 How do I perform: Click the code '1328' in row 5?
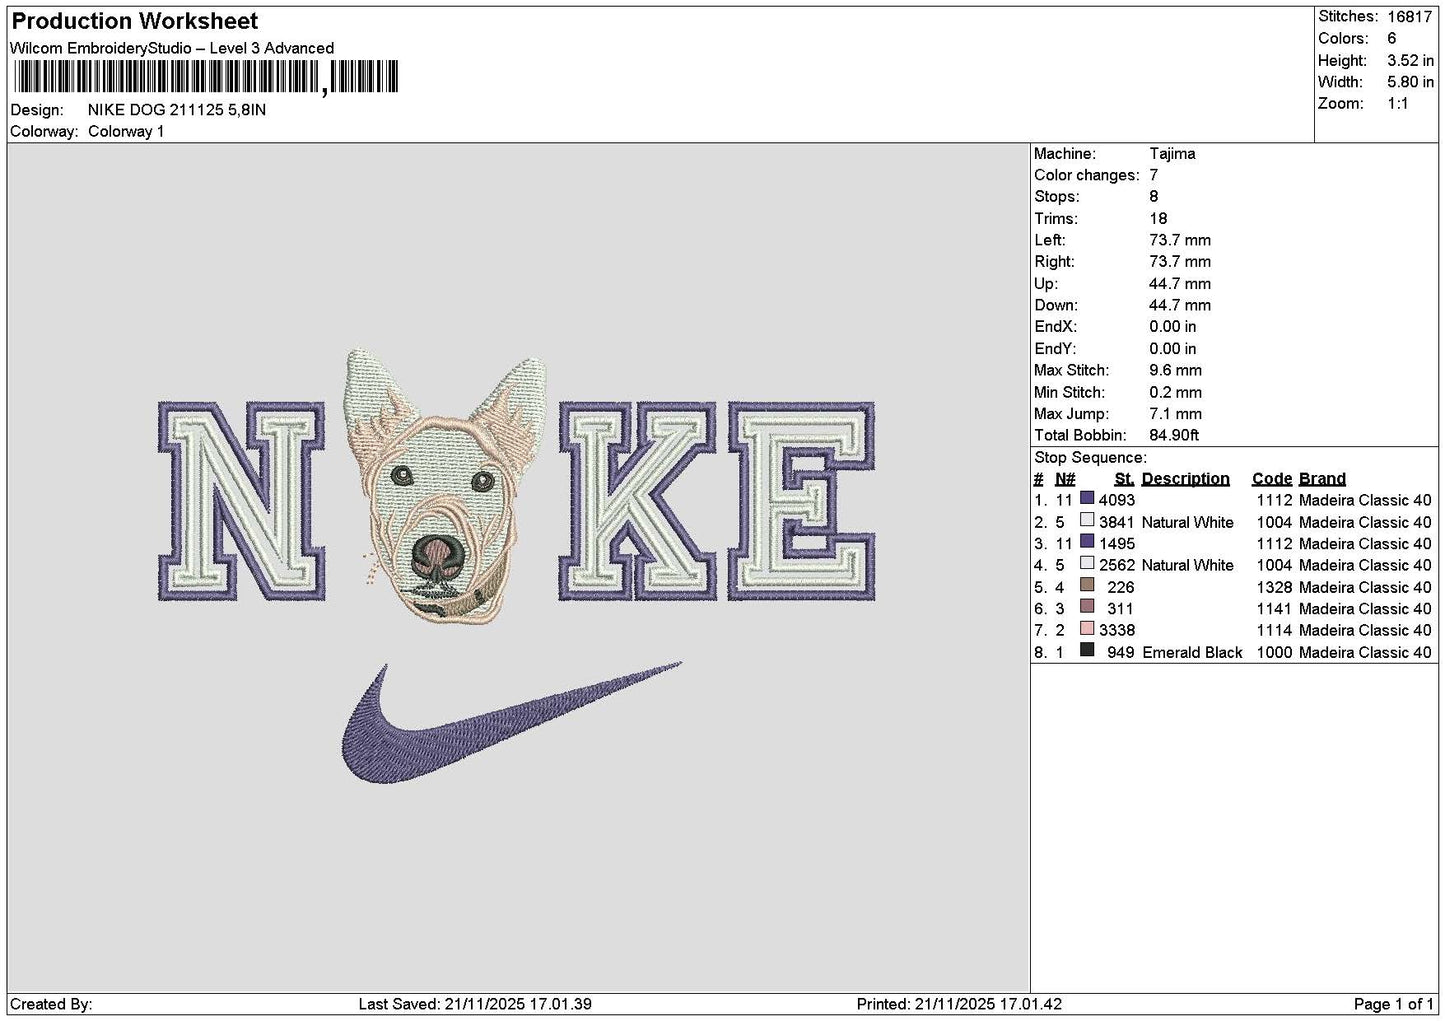[x=1275, y=587]
